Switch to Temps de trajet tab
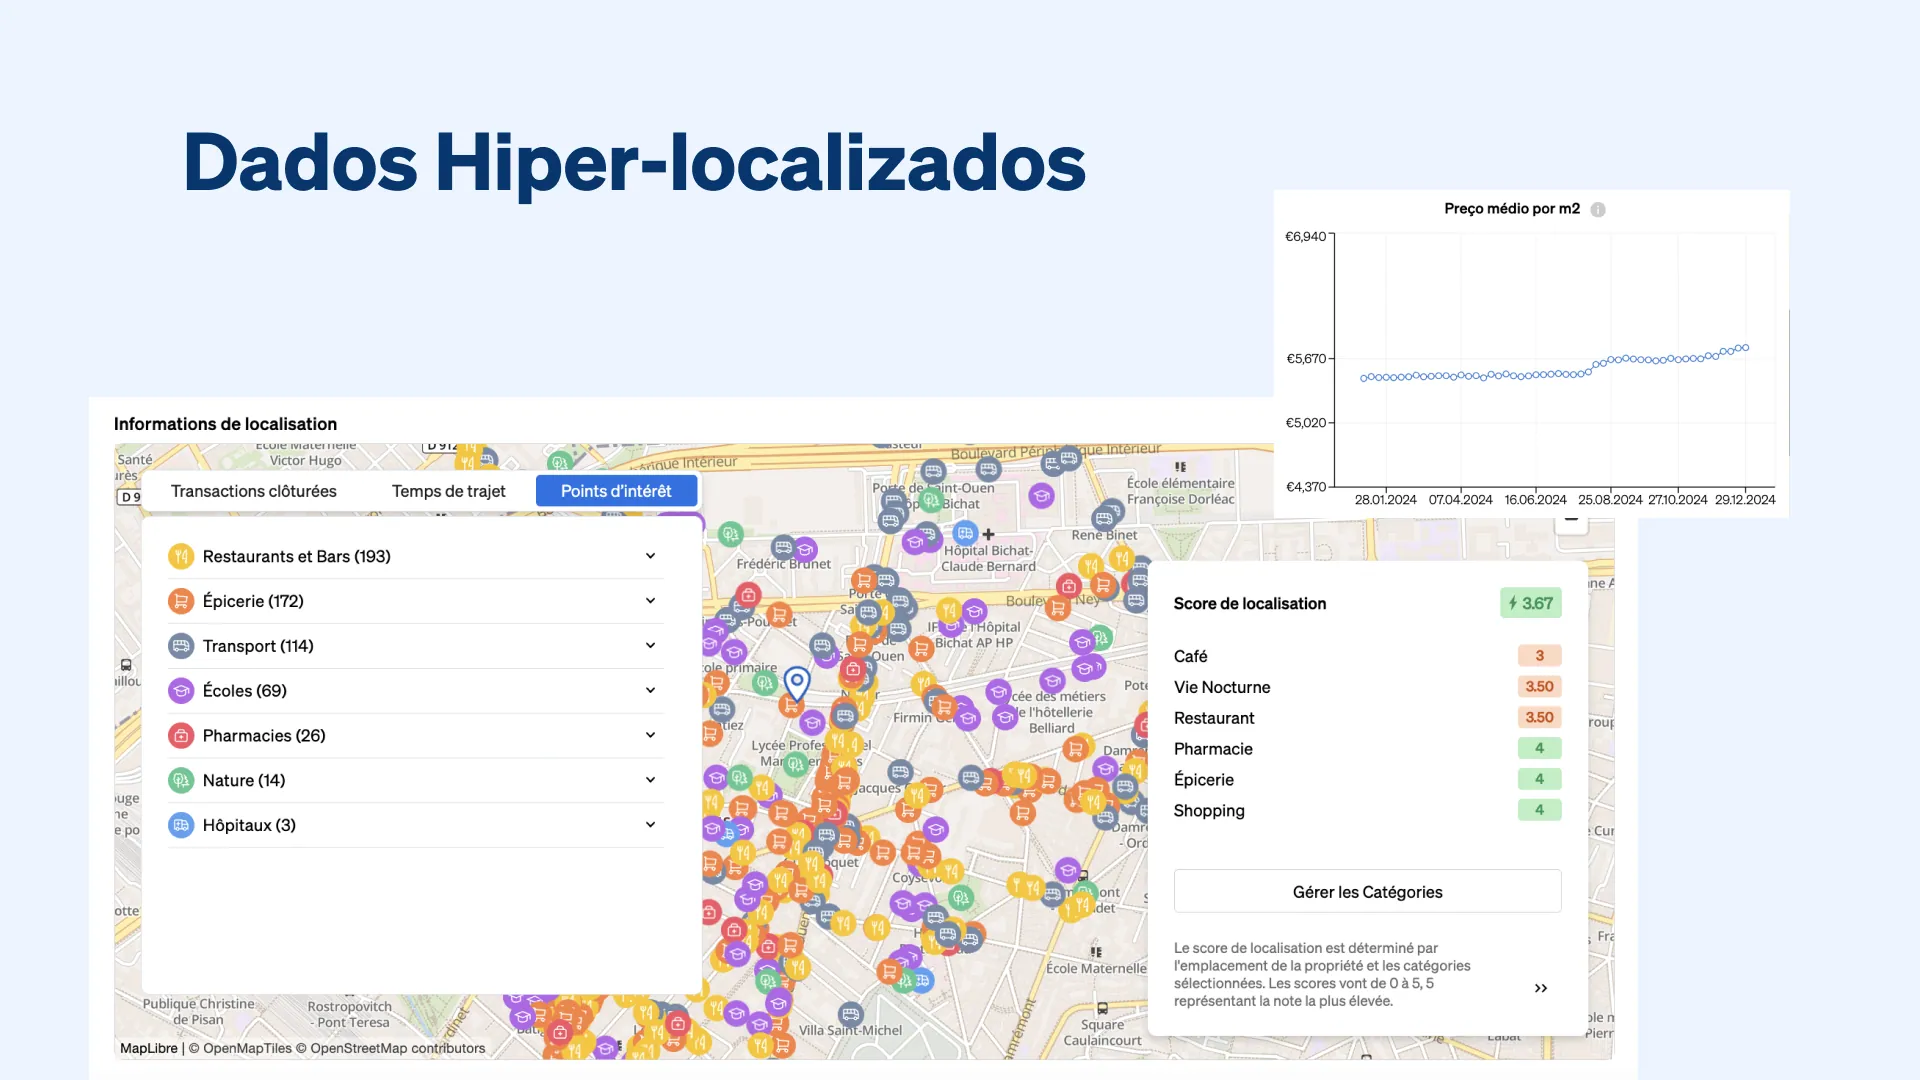The width and height of the screenshot is (1920, 1080). point(448,491)
